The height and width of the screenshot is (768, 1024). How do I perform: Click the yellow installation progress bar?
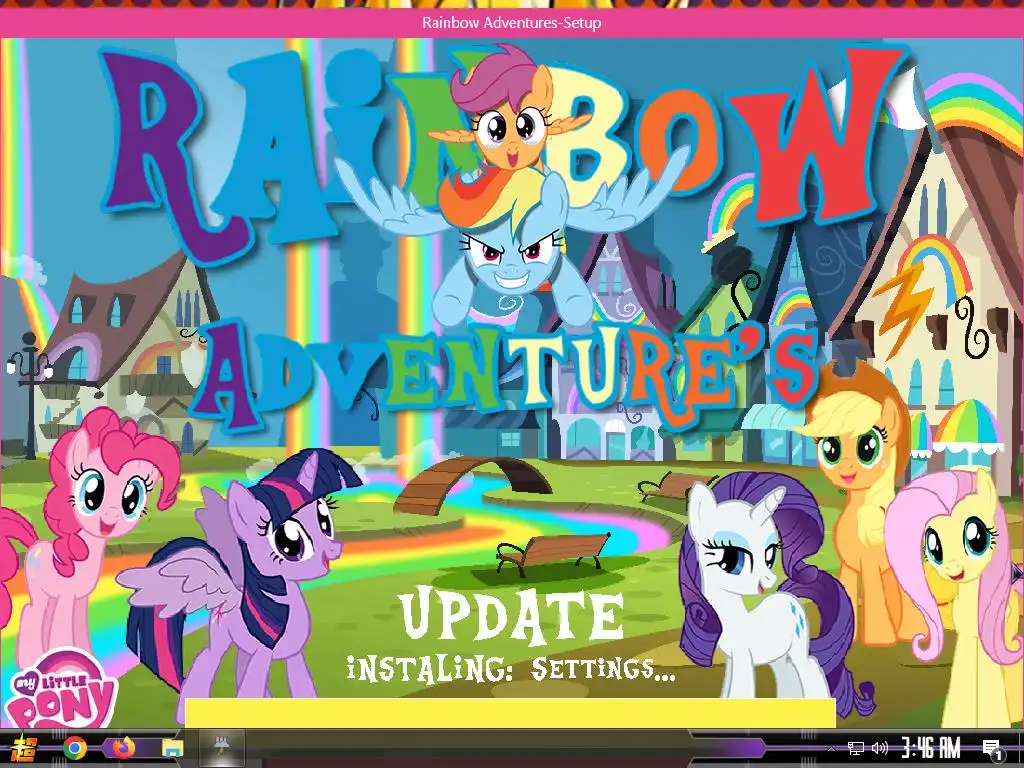(510, 713)
